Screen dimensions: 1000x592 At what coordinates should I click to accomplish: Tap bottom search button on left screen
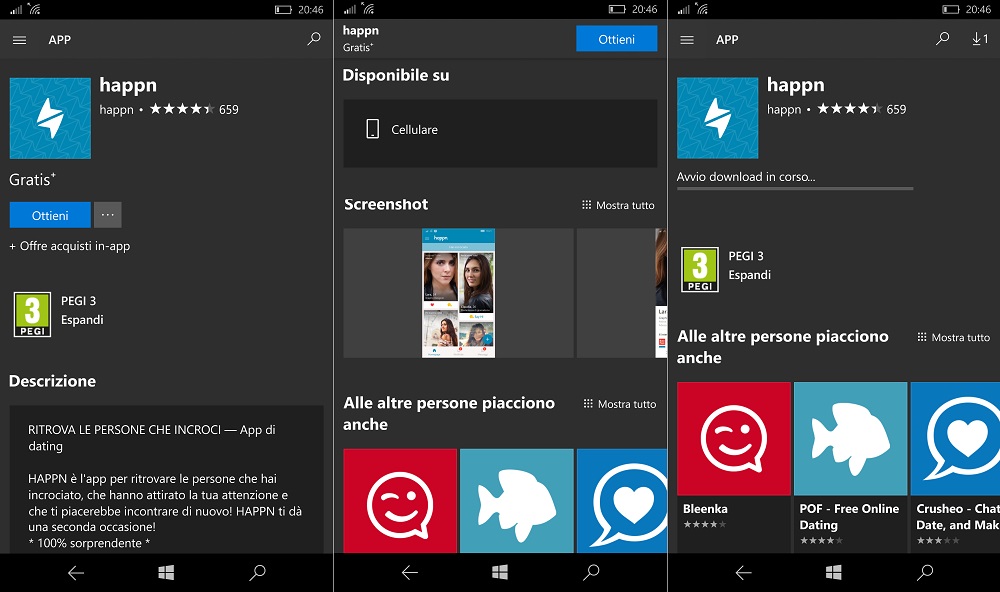coord(257,572)
